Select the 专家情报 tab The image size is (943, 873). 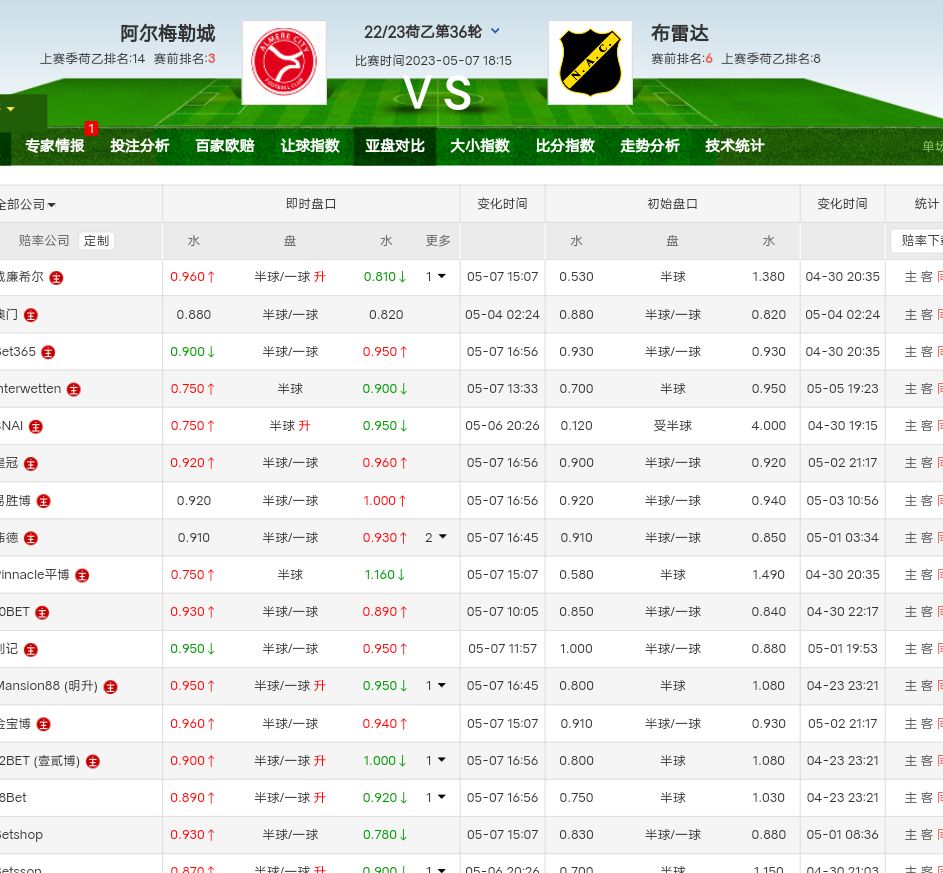point(55,146)
